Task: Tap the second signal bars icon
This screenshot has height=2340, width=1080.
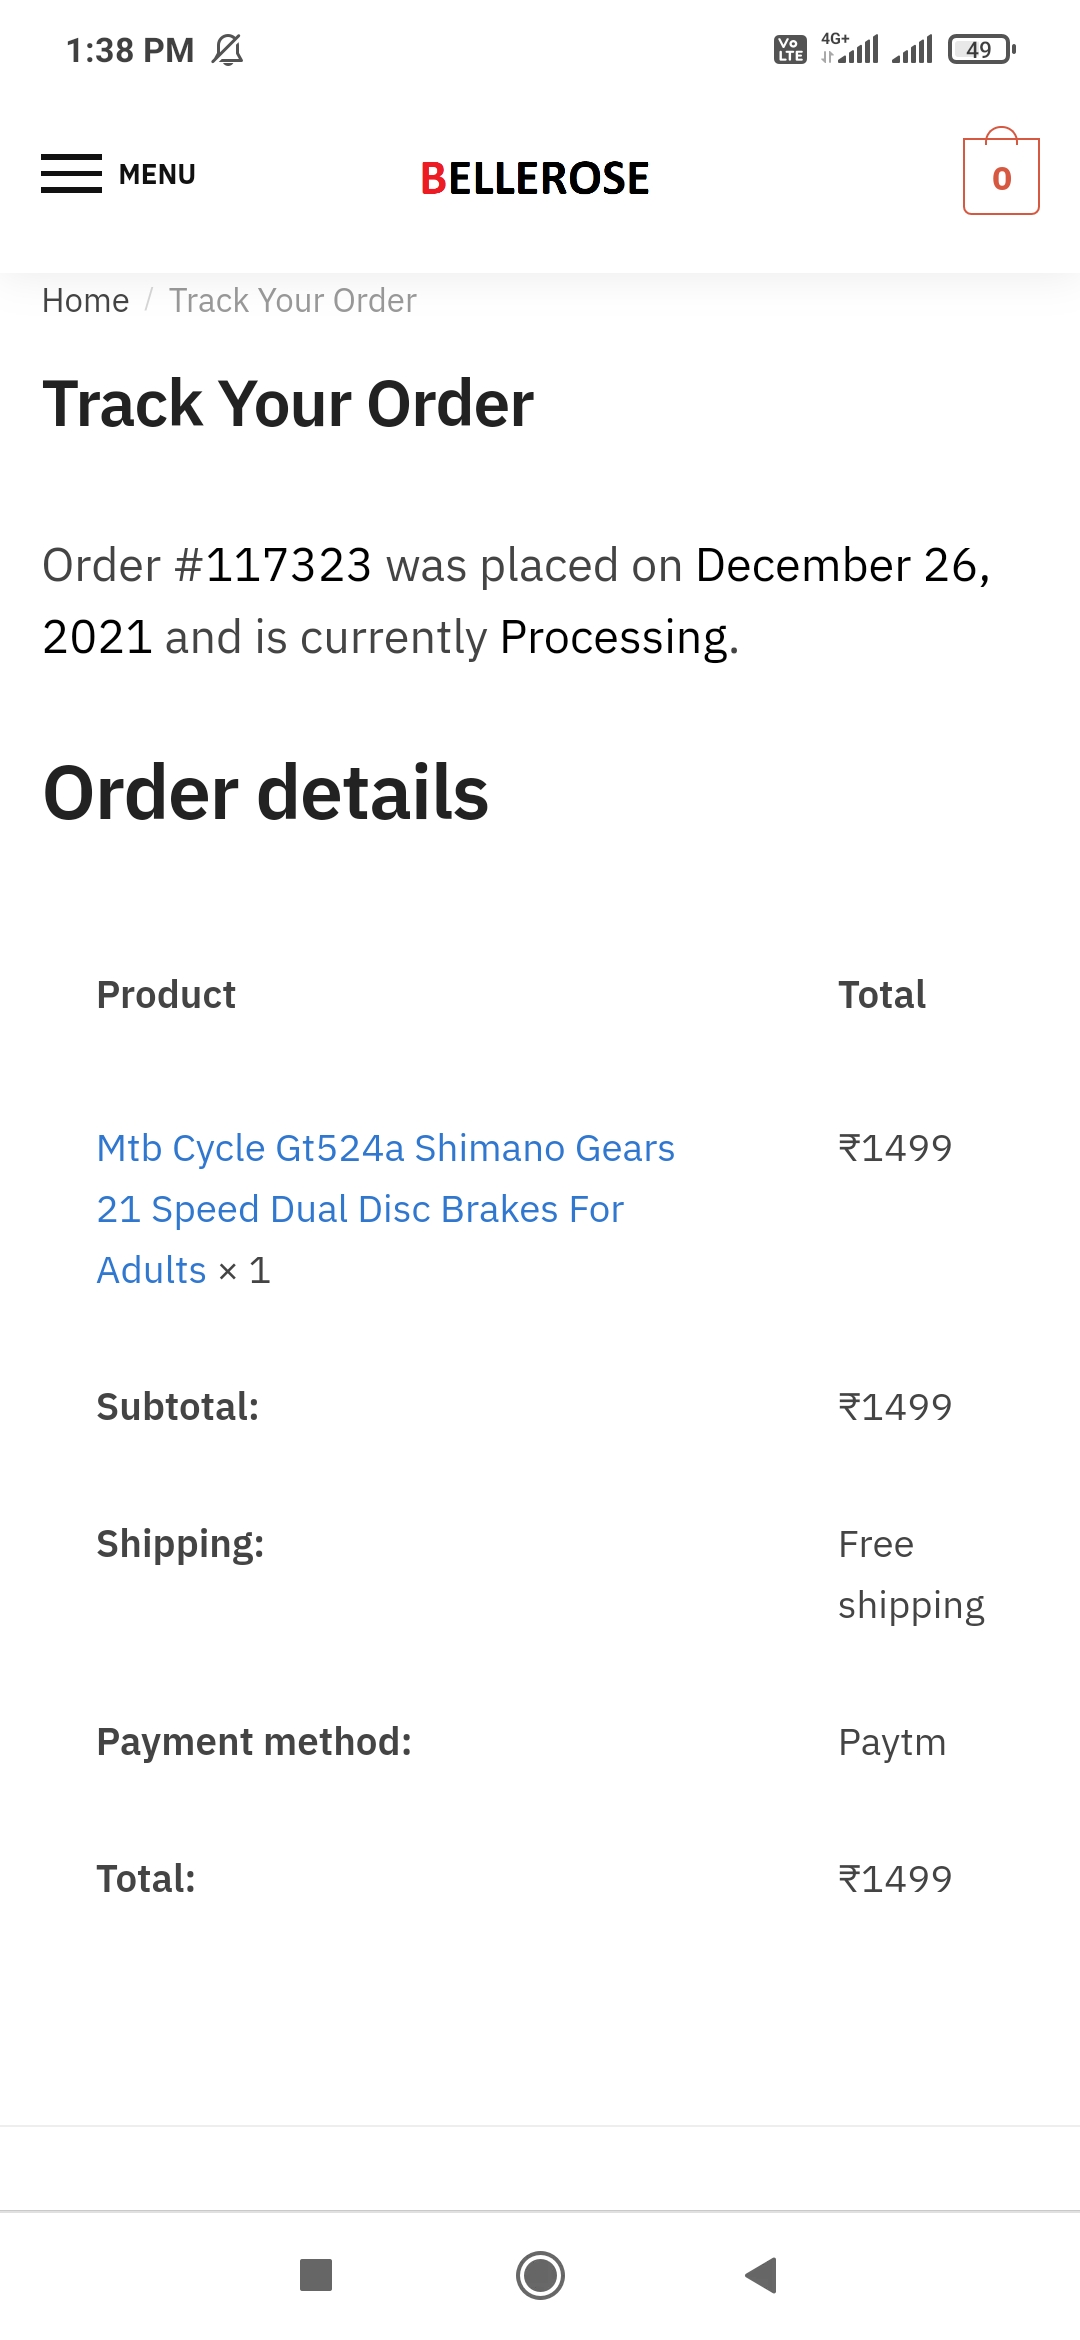Action: click(913, 49)
